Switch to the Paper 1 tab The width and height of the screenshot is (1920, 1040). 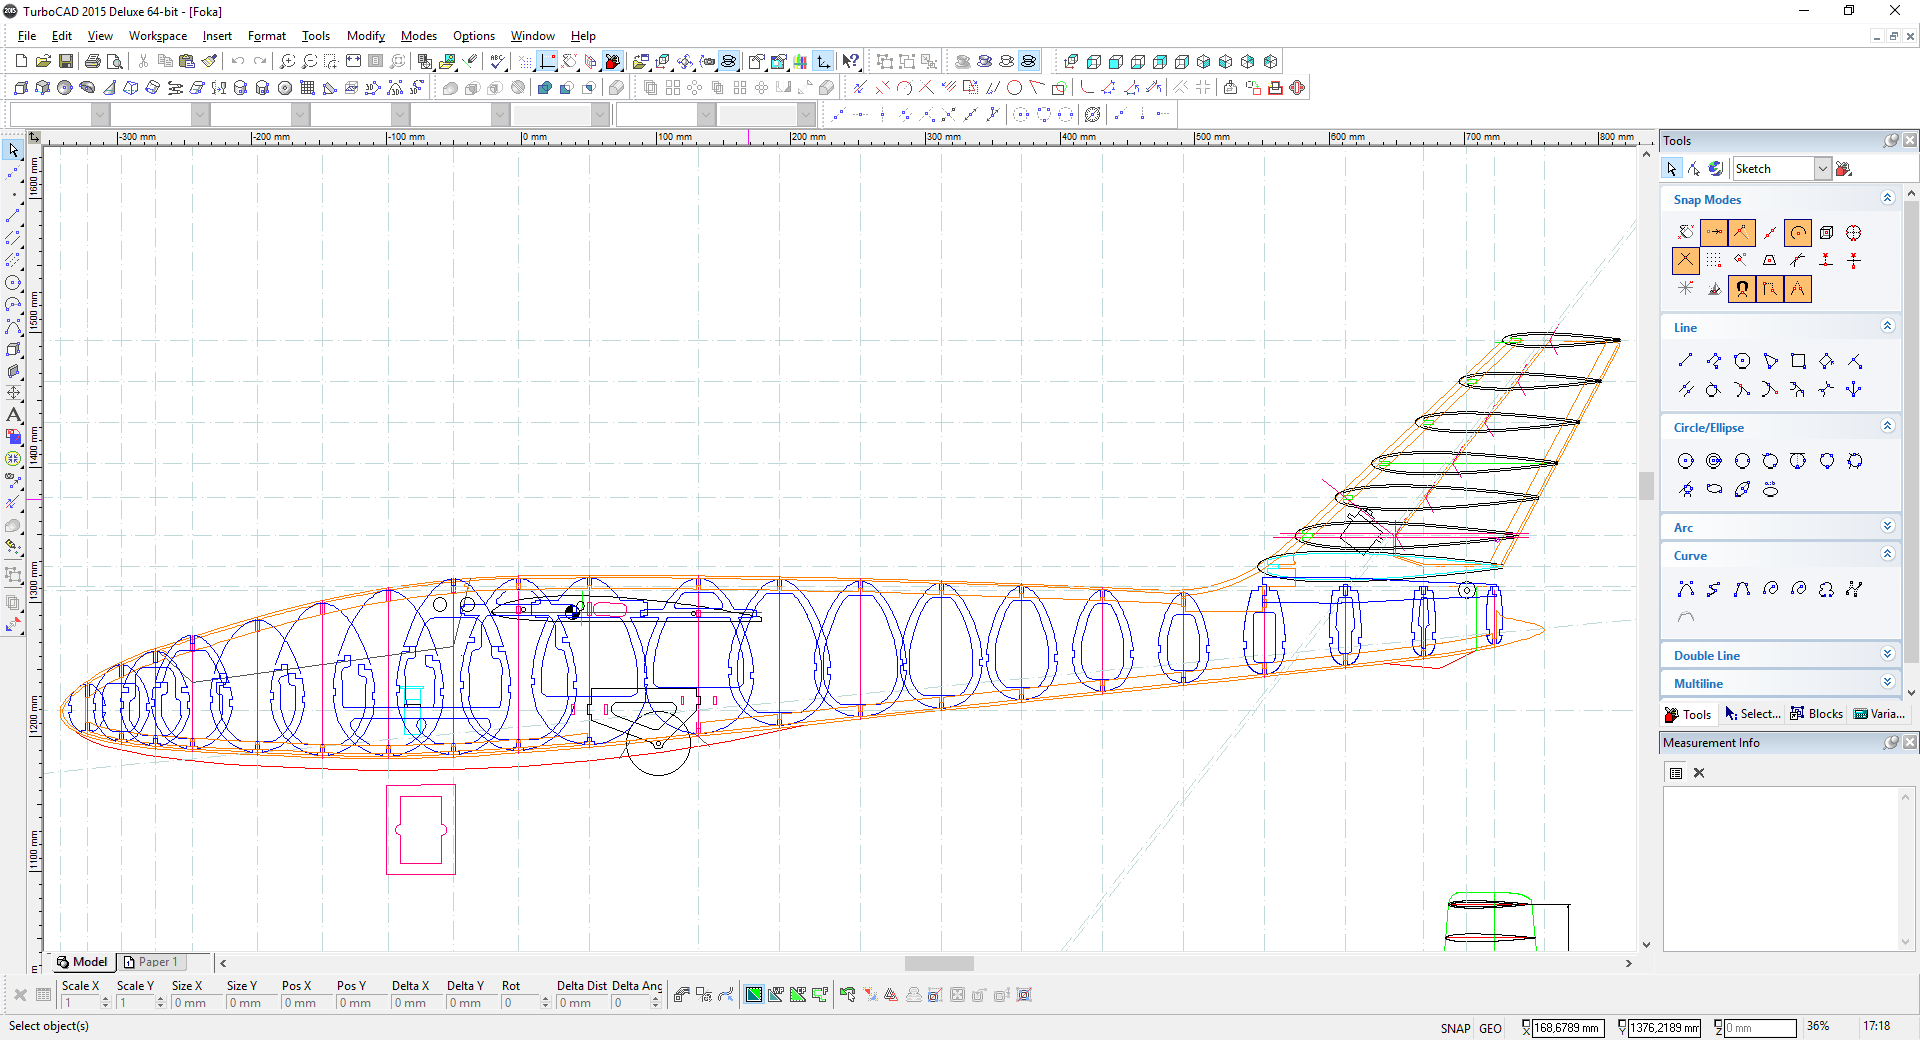coord(152,962)
